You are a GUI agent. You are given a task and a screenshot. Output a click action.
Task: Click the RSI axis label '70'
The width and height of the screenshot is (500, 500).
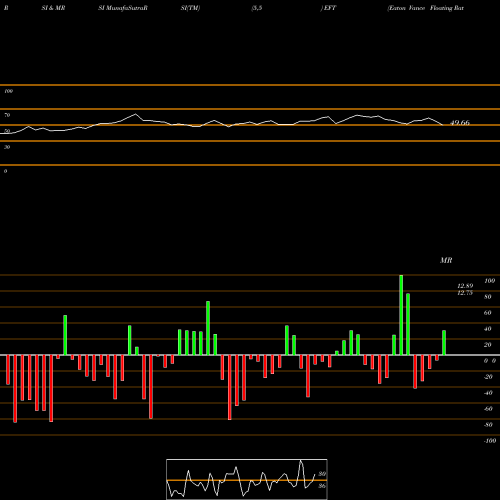(7, 115)
